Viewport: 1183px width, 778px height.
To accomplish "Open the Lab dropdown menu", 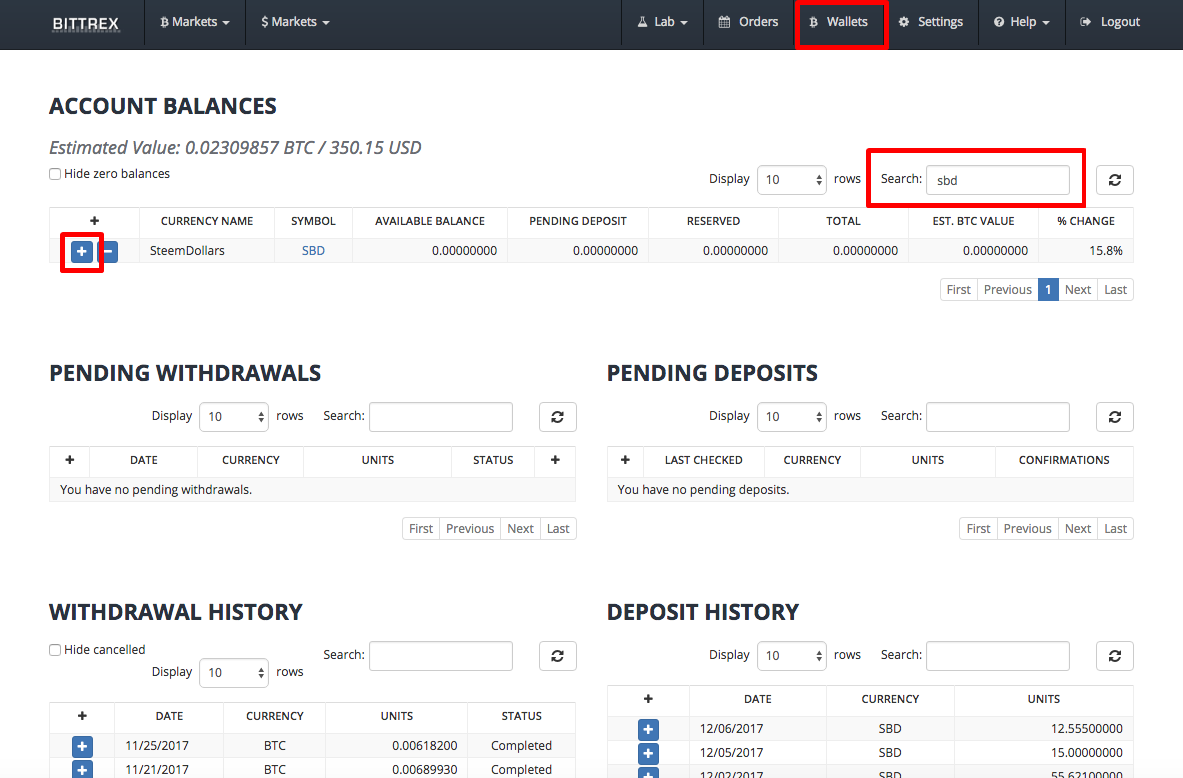I will pyautogui.click(x=662, y=22).
